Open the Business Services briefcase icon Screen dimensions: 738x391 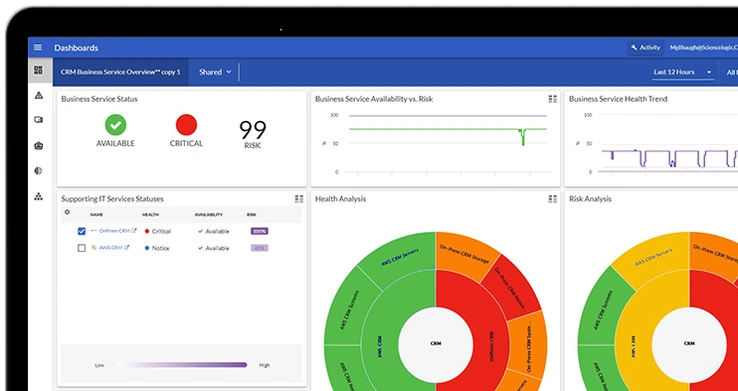[39, 146]
